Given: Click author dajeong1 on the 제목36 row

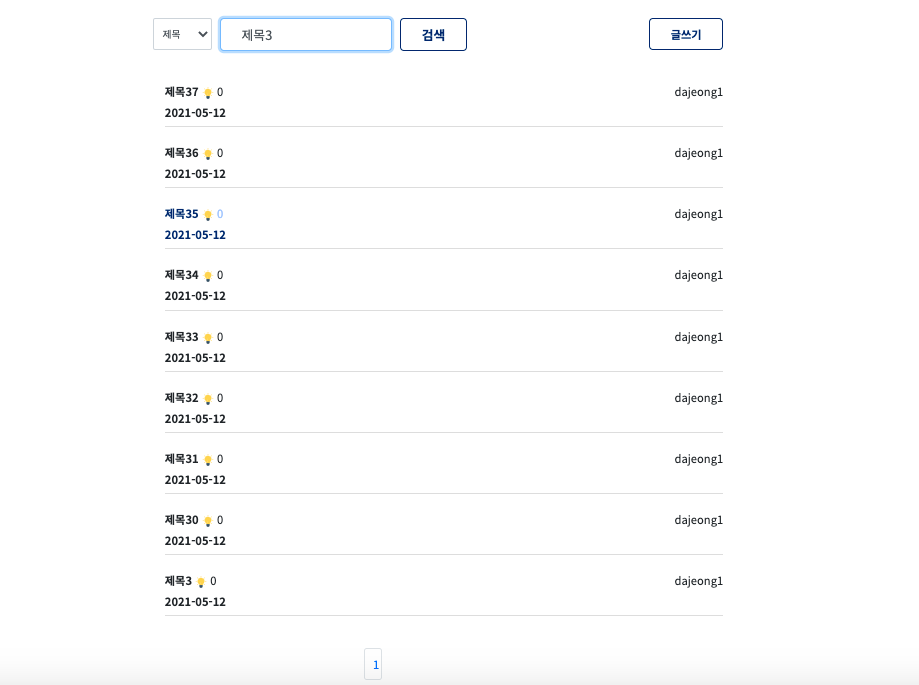Looking at the screenshot, I should [698, 153].
